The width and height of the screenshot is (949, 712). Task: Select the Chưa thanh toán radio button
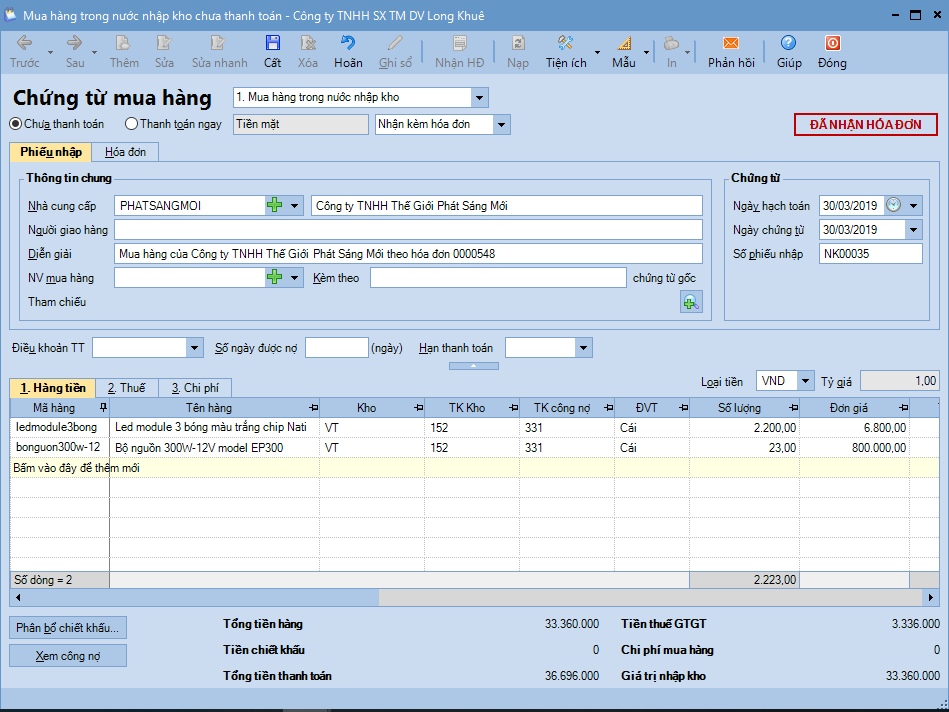[x=16, y=124]
